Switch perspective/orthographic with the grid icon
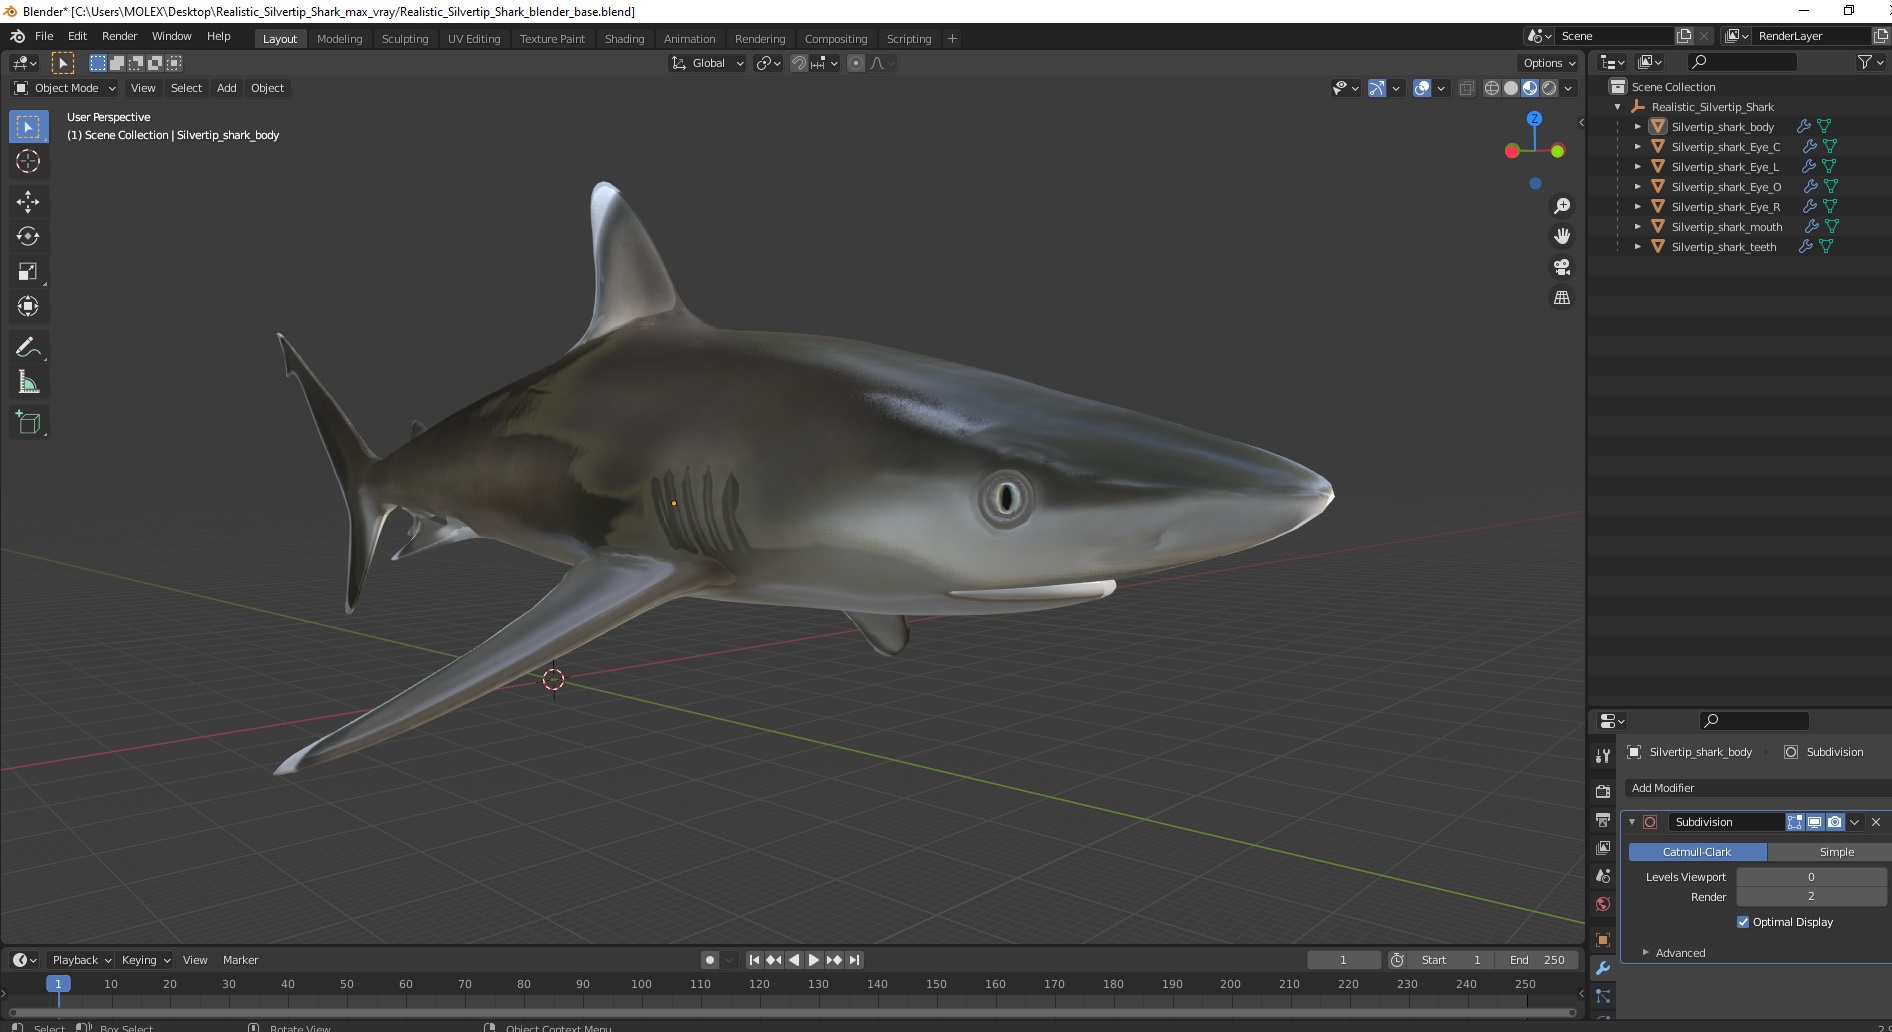This screenshot has height=1032, width=1892. pos(1562,298)
